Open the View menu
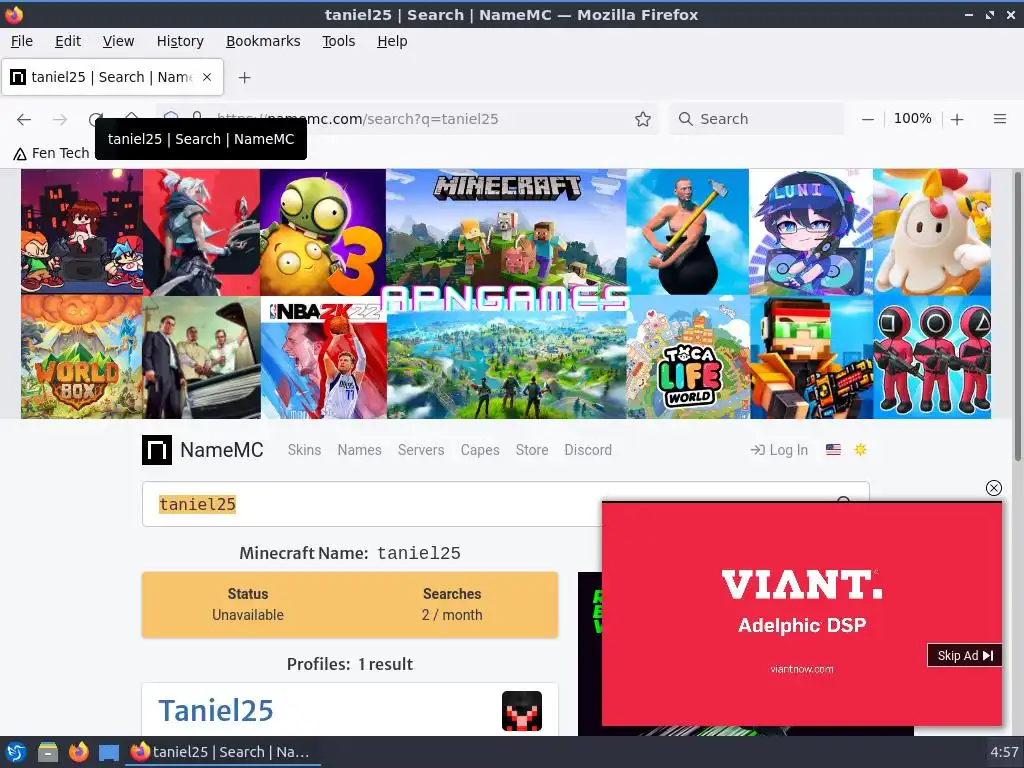This screenshot has height=768, width=1024. (x=118, y=41)
